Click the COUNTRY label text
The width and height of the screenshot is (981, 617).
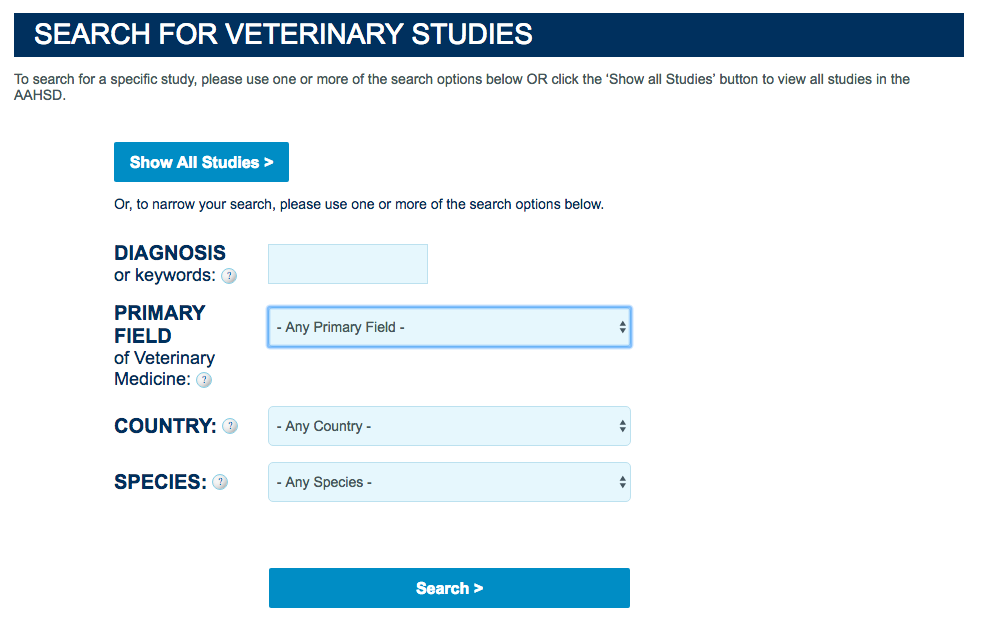[x=165, y=426]
